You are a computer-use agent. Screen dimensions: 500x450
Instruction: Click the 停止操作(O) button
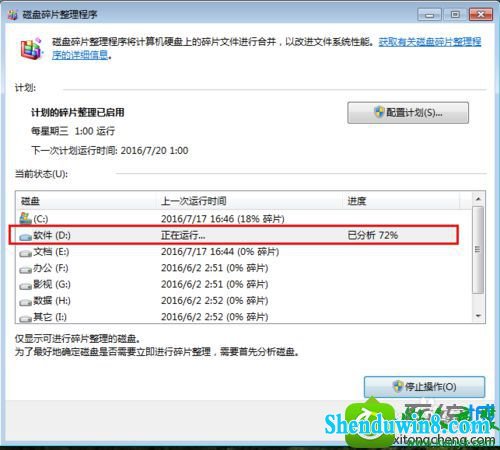tap(424, 387)
